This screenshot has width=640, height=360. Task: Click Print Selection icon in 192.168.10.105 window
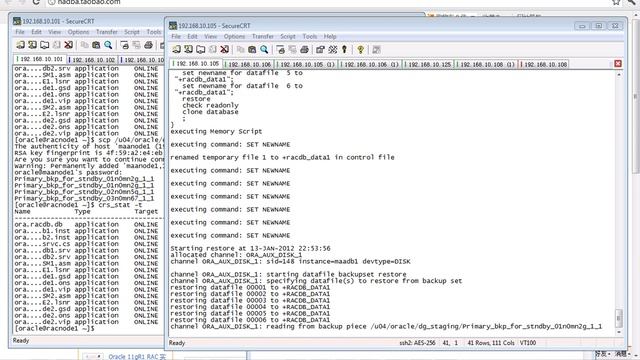[x=293, y=49]
